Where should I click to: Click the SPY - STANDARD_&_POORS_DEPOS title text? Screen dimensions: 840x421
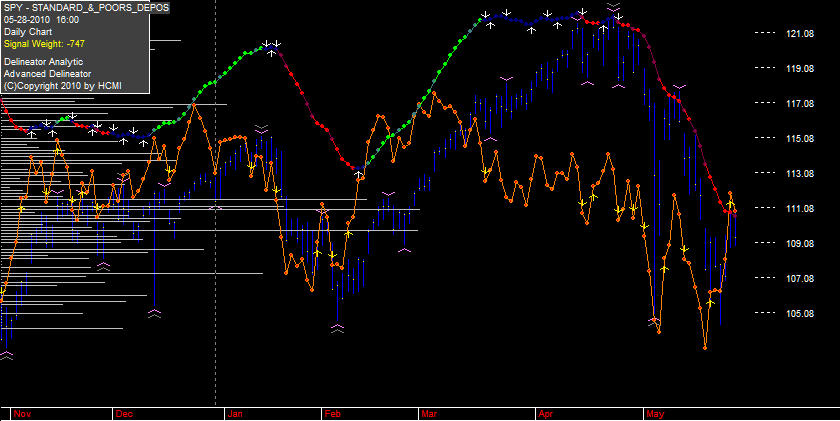coord(86,7)
